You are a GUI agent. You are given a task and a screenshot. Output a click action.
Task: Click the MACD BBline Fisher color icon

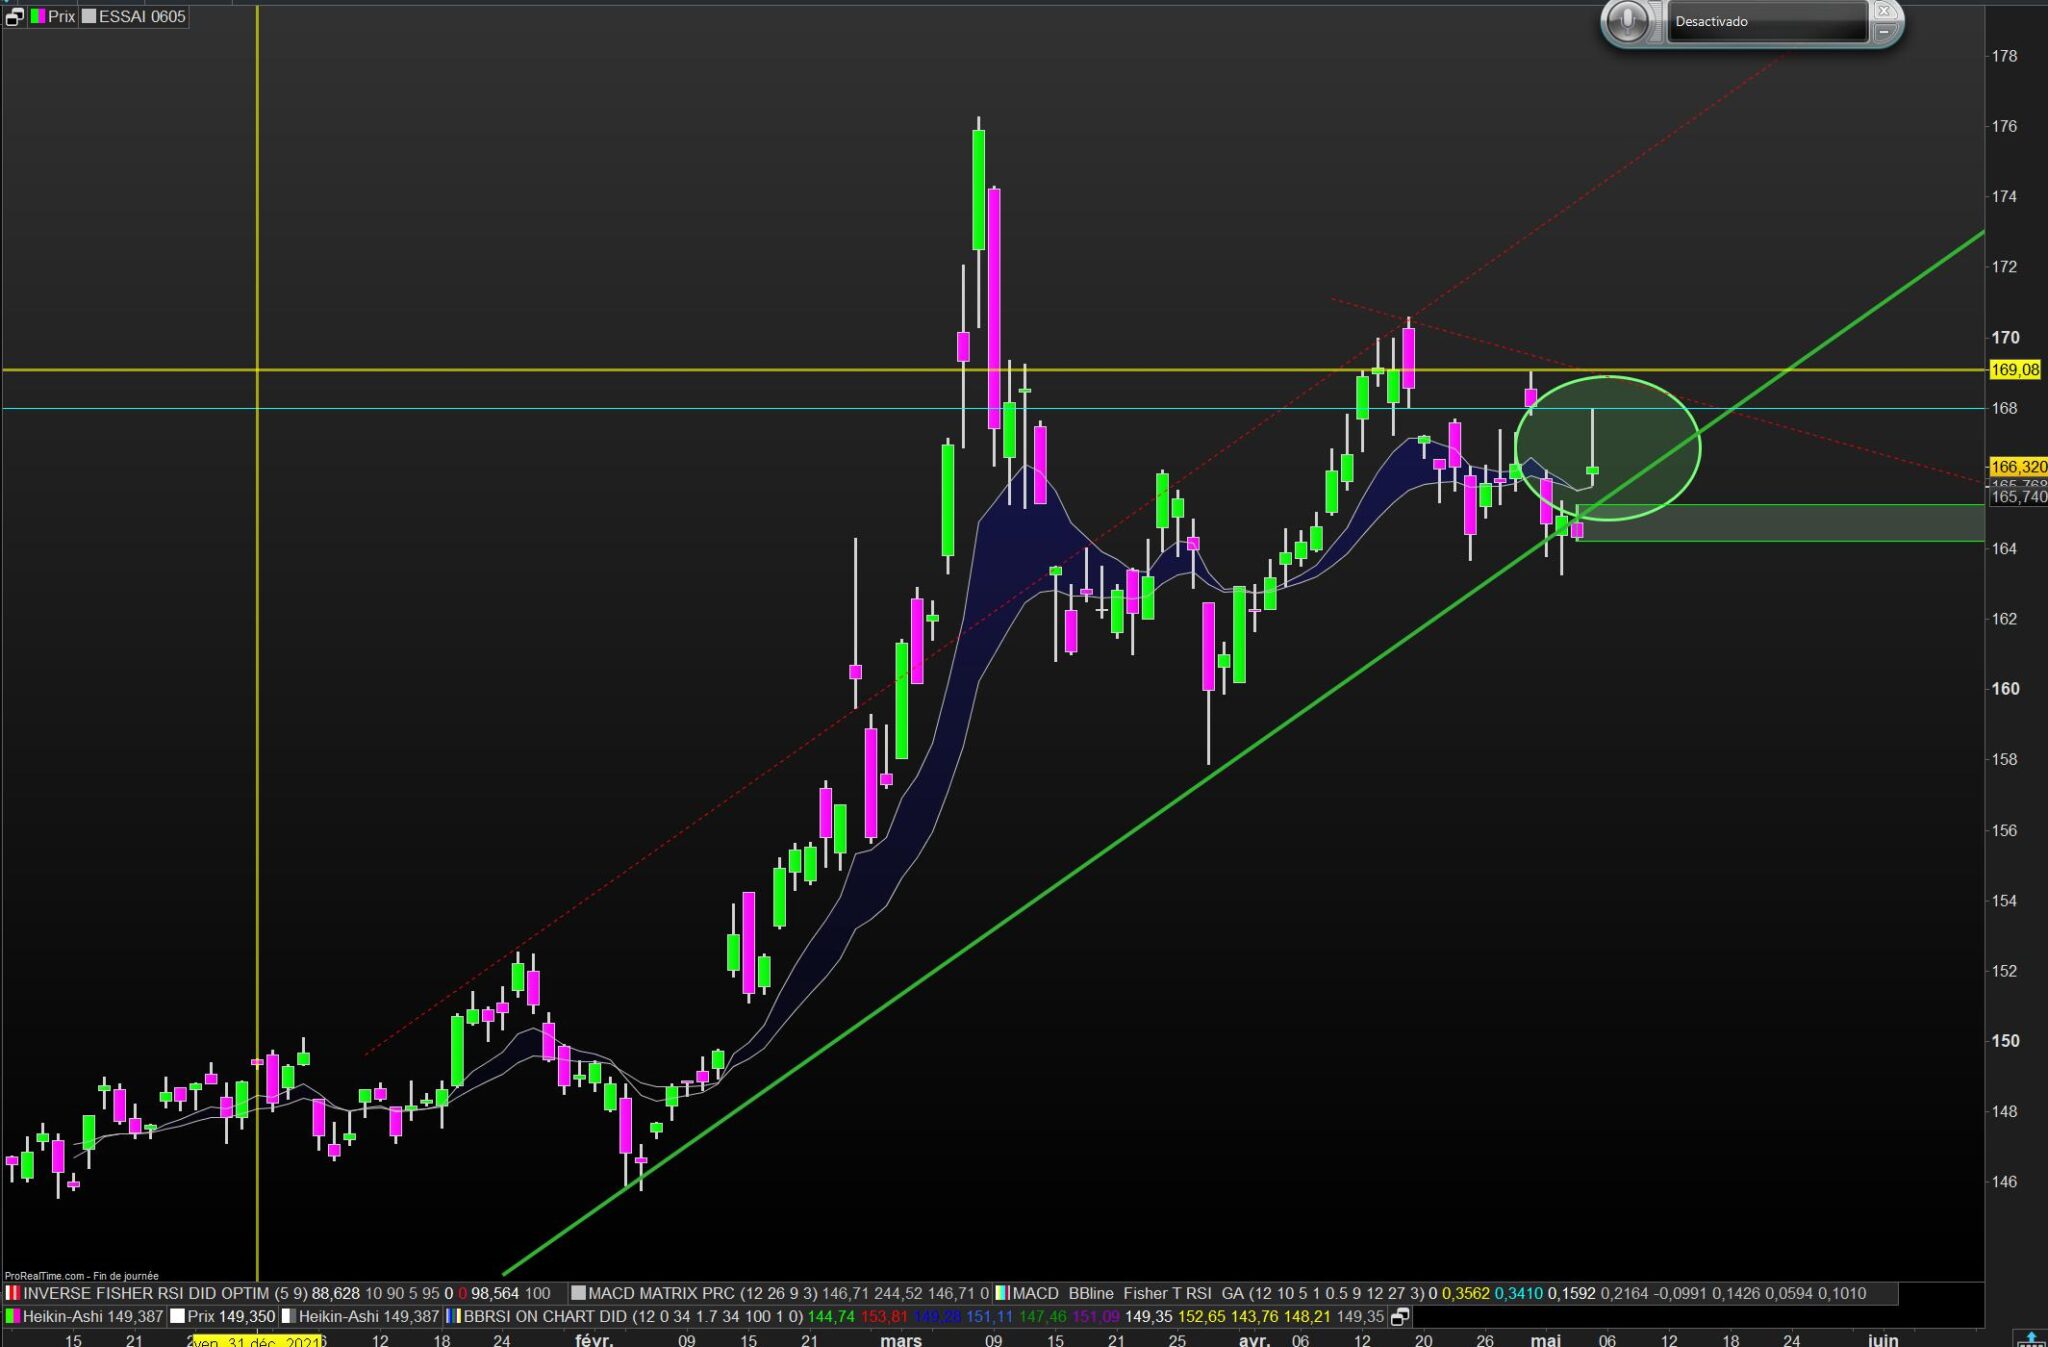point(1001,1293)
